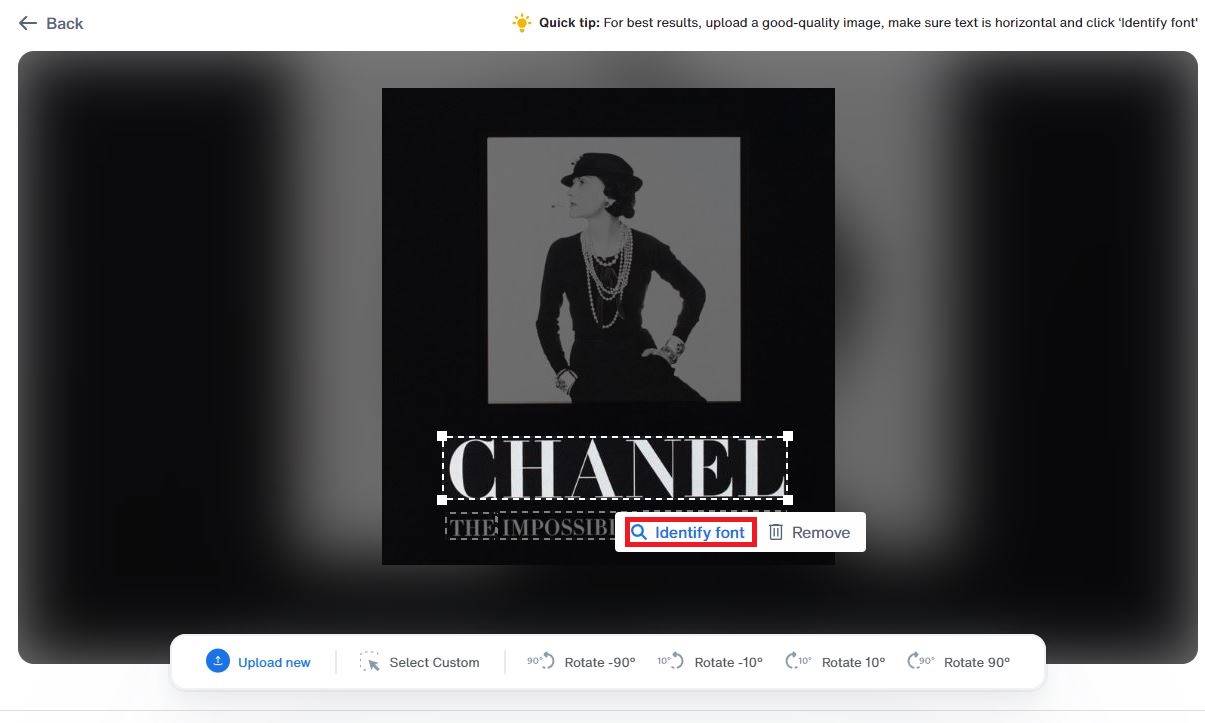Click the Identify font button

(690, 533)
